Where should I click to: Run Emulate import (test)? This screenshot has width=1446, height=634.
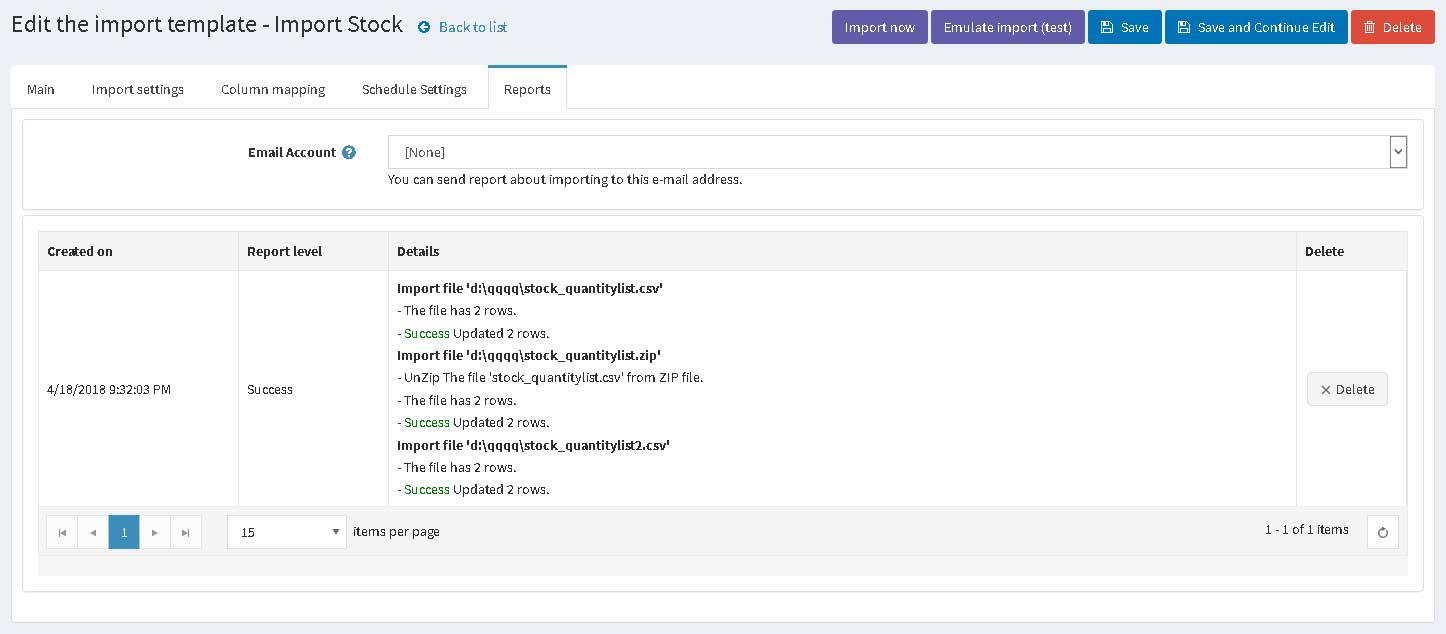pos(1008,27)
